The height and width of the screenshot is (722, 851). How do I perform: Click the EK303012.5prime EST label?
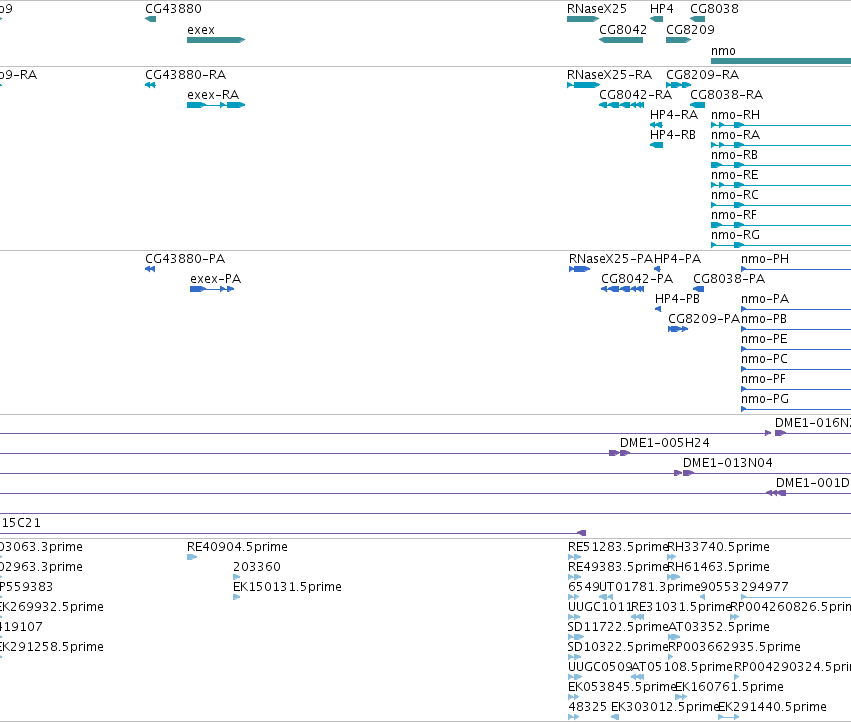pos(664,708)
